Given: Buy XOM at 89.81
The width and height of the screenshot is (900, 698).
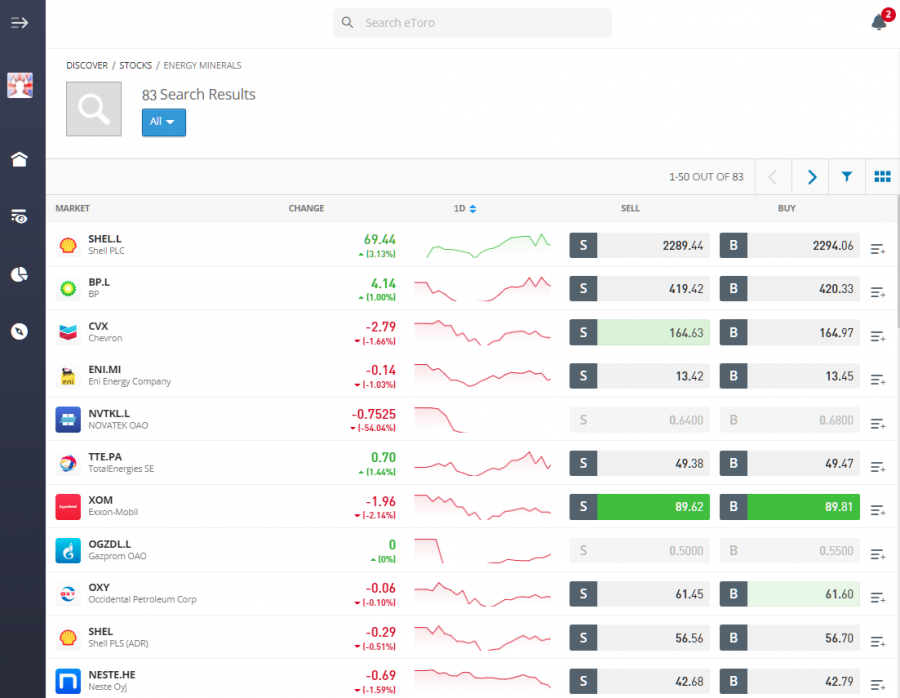Looking at the screenshot, I should 789,507.
